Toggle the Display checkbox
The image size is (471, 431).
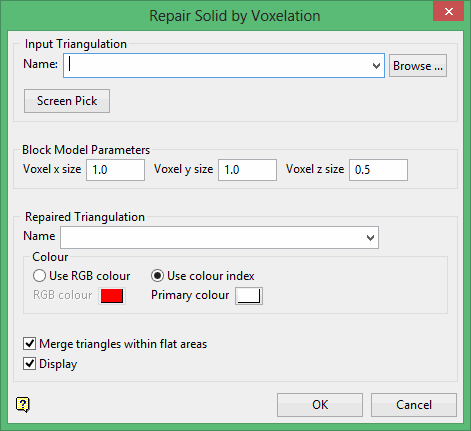(30, 364)
